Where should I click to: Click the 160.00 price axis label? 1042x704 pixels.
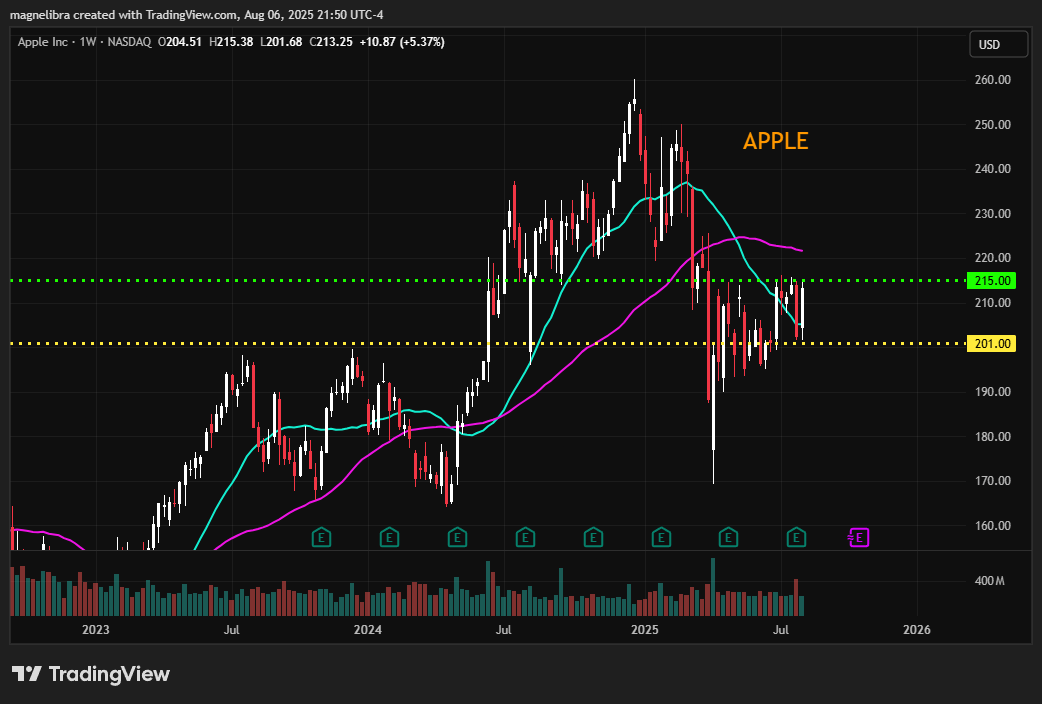(993, 526)
